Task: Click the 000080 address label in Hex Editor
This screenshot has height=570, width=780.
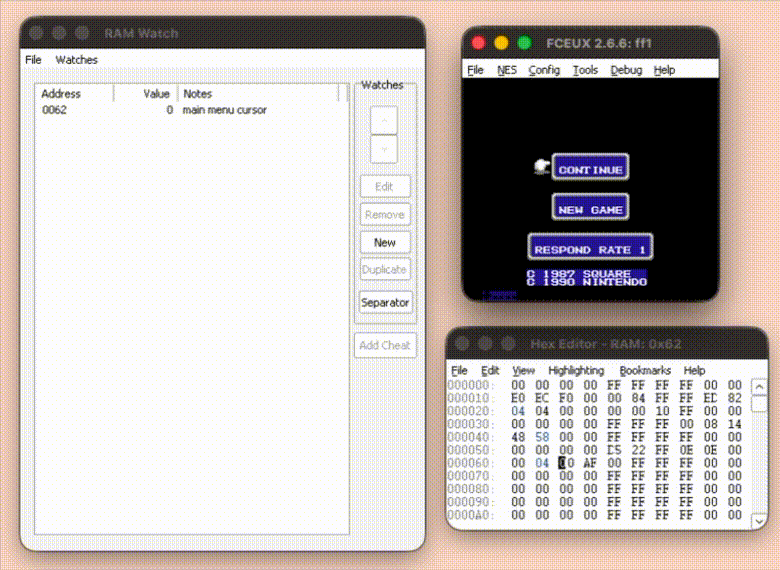Action: pyautogui.click(x=470, y=489)
